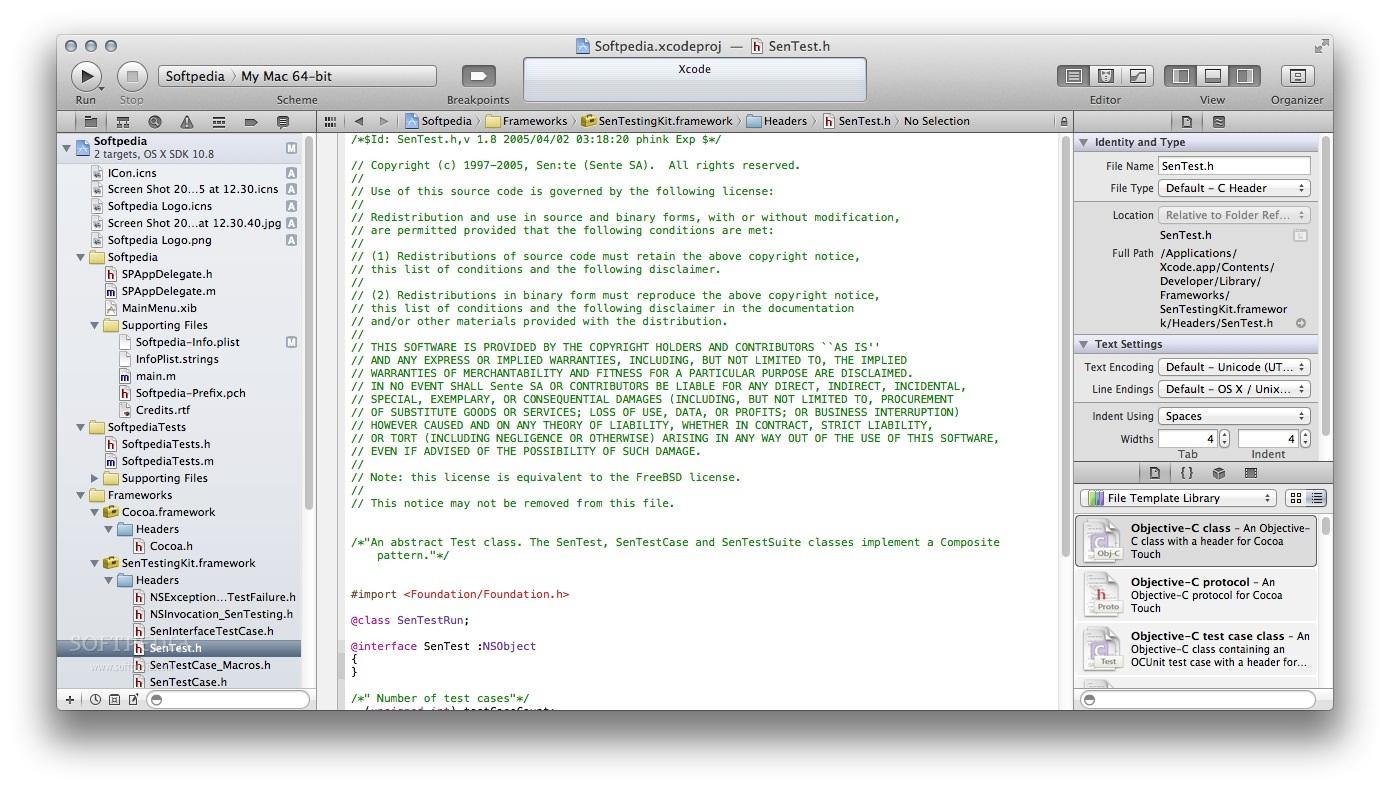Stop the running build with the Stop button
The width and height of the screenshot is (1390, 789).
click(132, 75)
